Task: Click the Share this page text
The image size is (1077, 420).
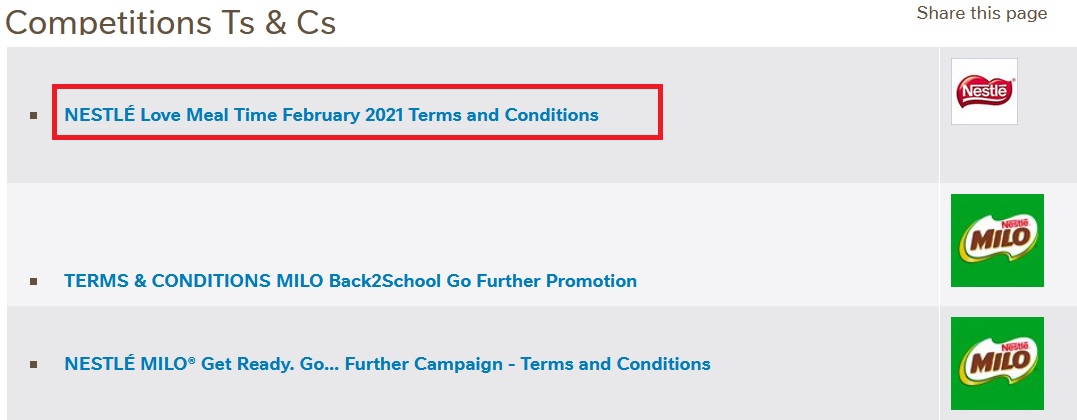Action: point(981,13)
